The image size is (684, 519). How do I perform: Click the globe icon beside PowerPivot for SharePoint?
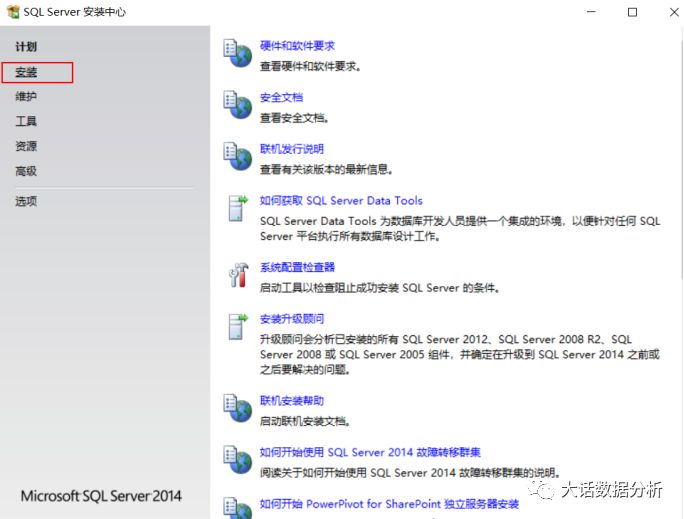pyautogui.click(x=238, y=508)
